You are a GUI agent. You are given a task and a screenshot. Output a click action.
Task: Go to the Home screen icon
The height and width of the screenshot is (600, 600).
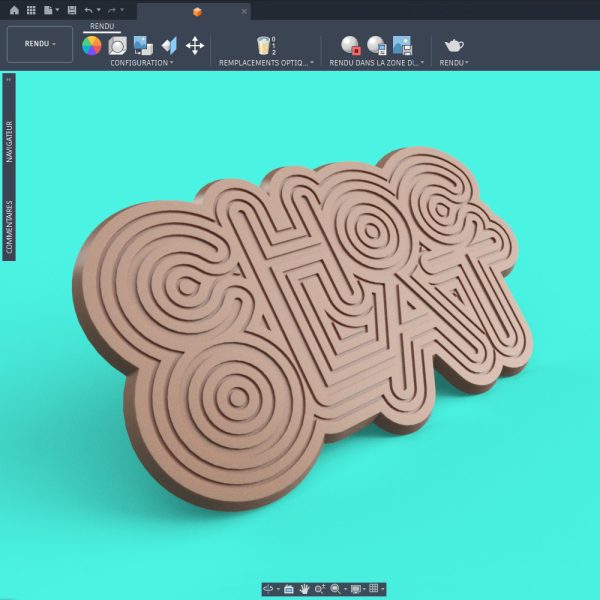14,10
